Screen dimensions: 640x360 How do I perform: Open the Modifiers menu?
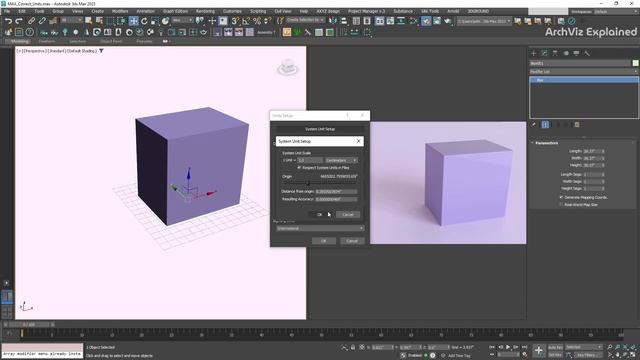[x=120, y=11]
